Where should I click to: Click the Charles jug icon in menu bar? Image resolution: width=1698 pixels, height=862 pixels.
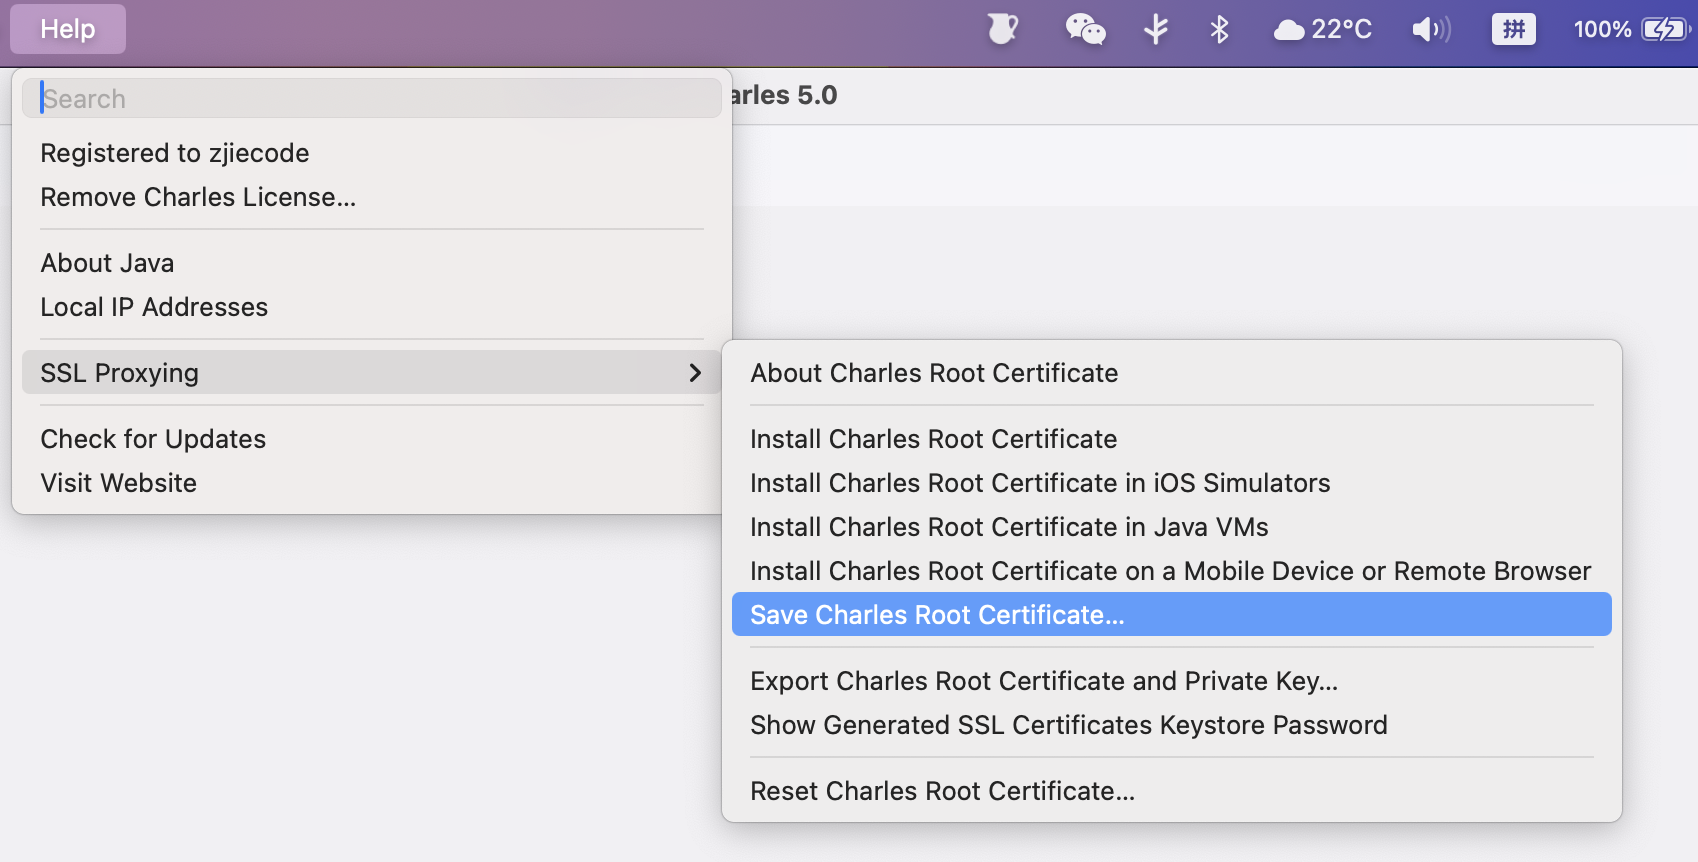1002,29
